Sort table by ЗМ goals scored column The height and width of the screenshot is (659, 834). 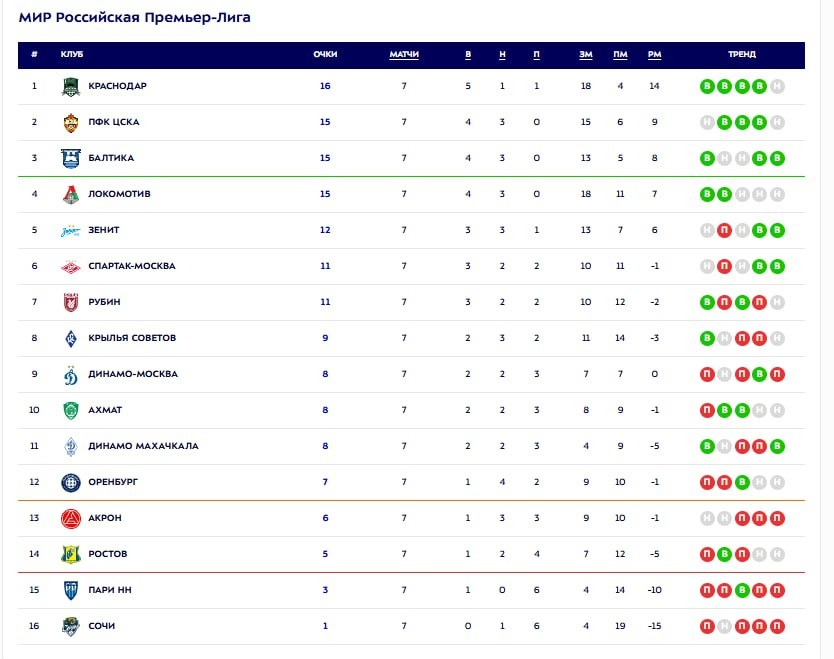coord(586,54)
